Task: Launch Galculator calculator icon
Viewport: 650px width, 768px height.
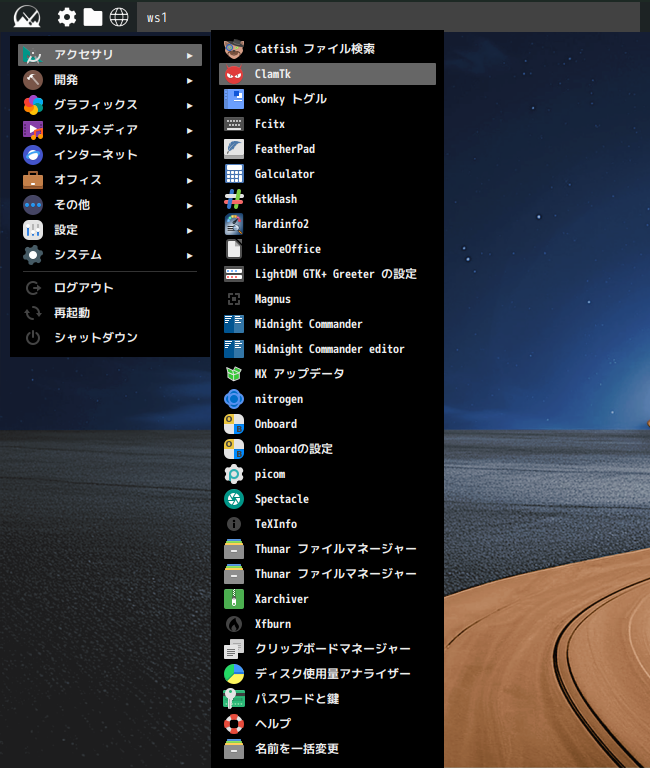Action: 234,174
